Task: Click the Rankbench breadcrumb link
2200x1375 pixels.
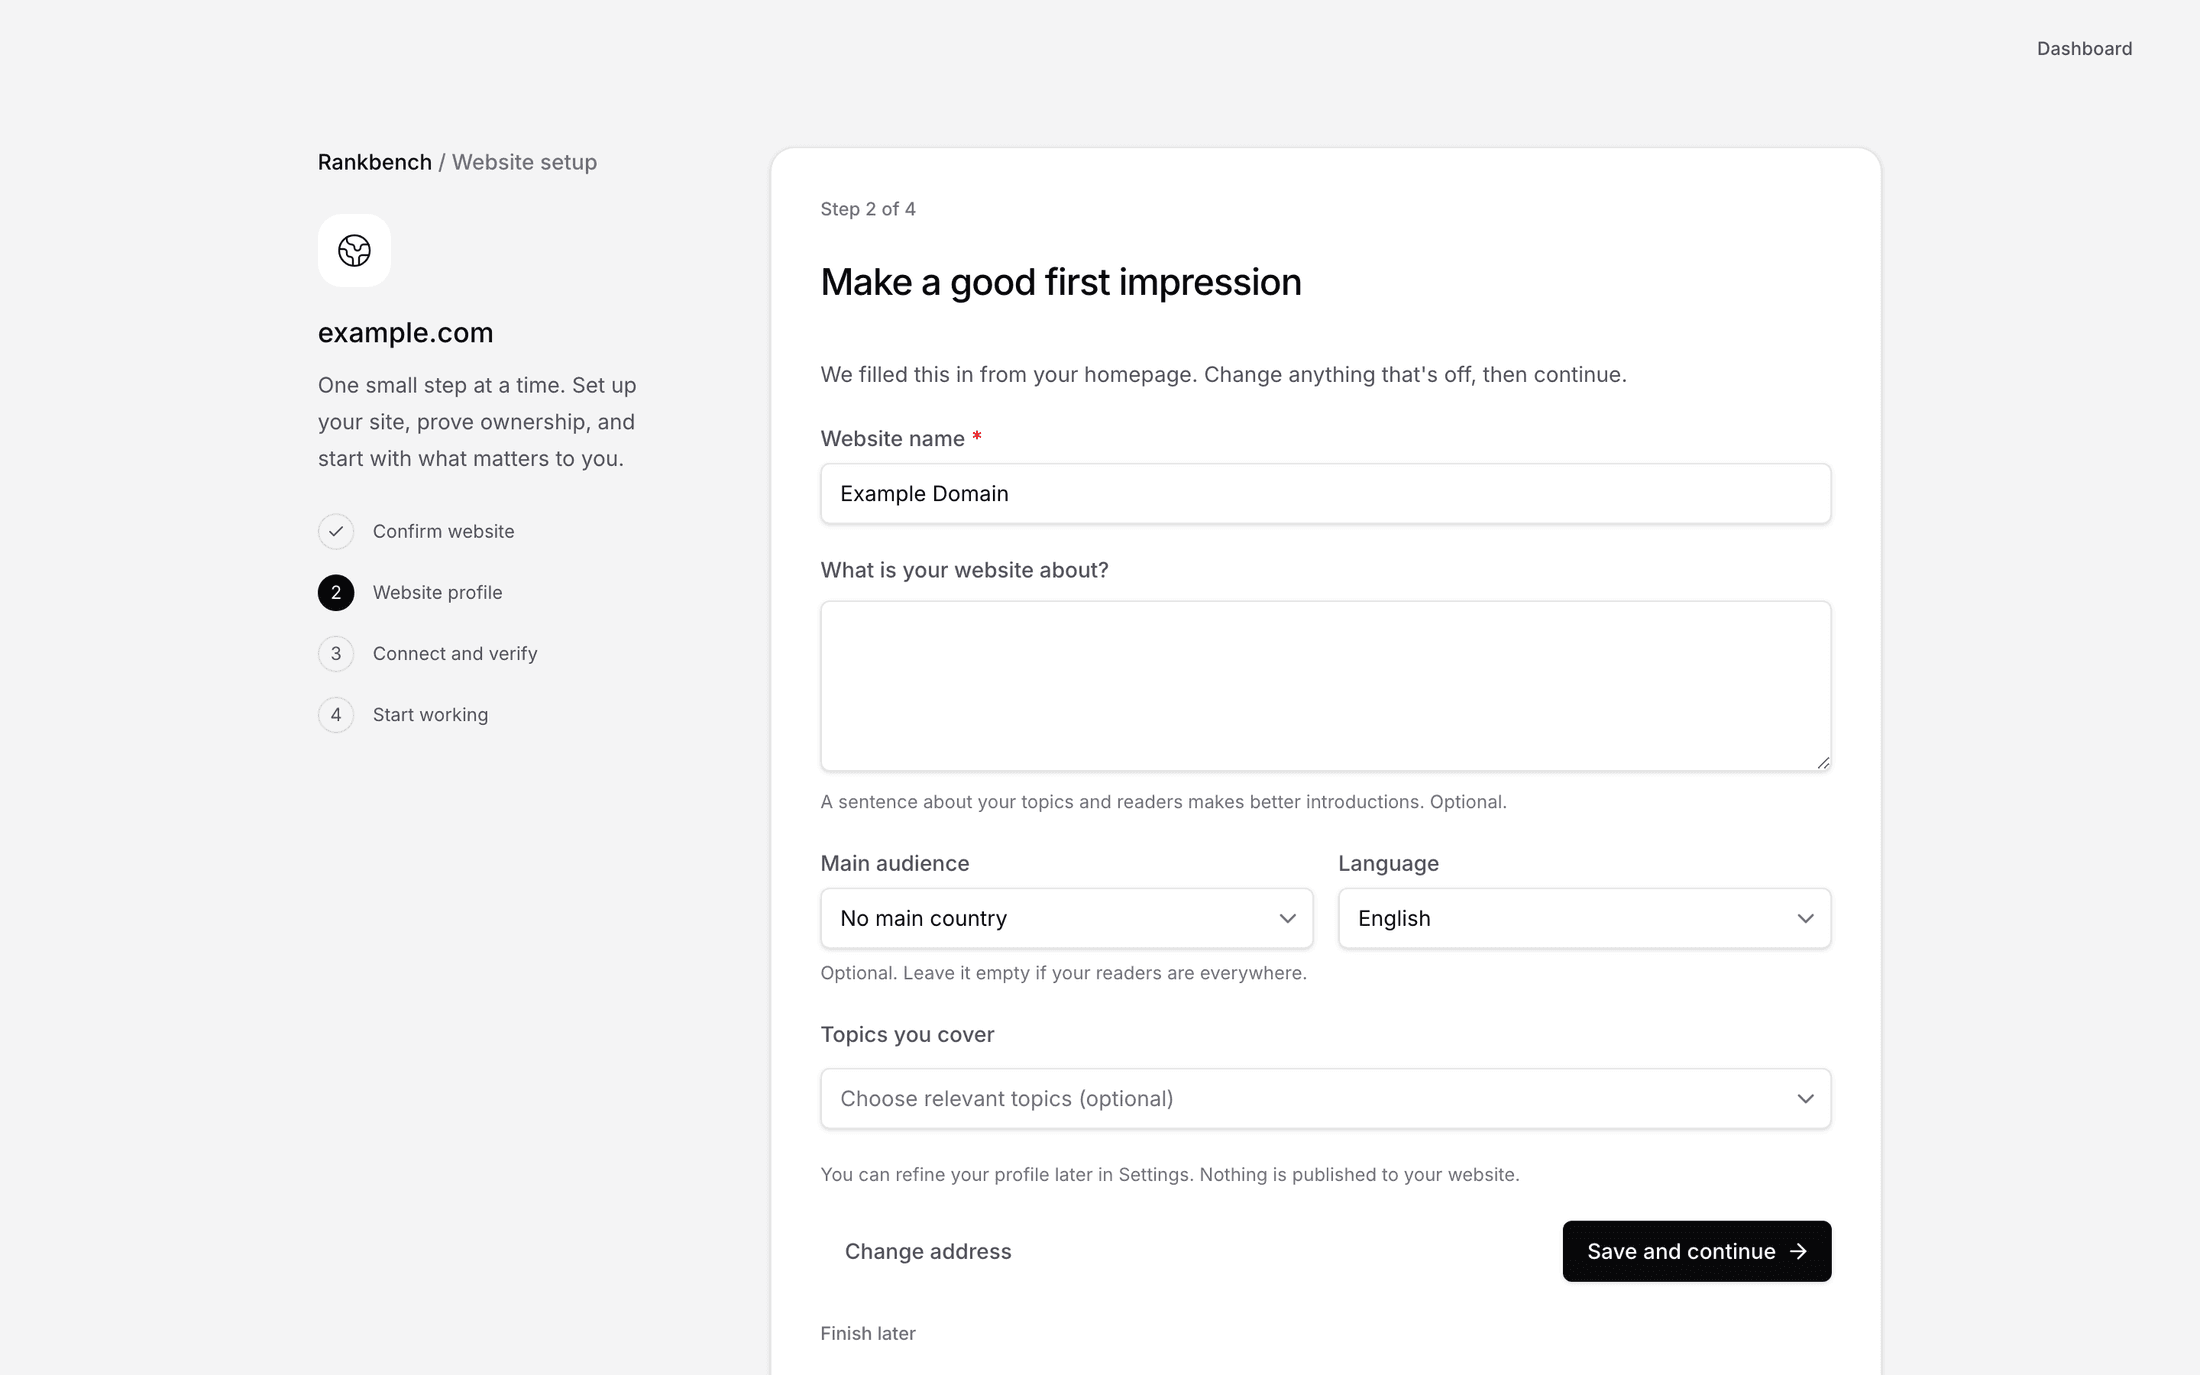Action: (375, 162)
